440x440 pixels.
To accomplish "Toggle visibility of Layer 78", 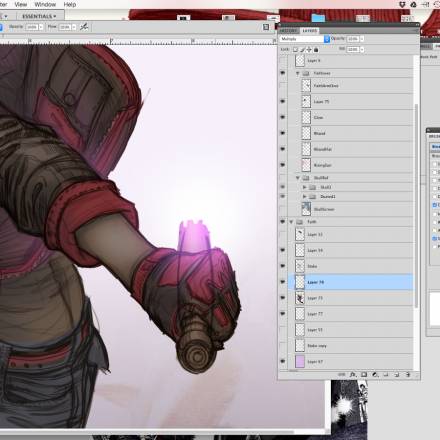I will click(283, 282).
